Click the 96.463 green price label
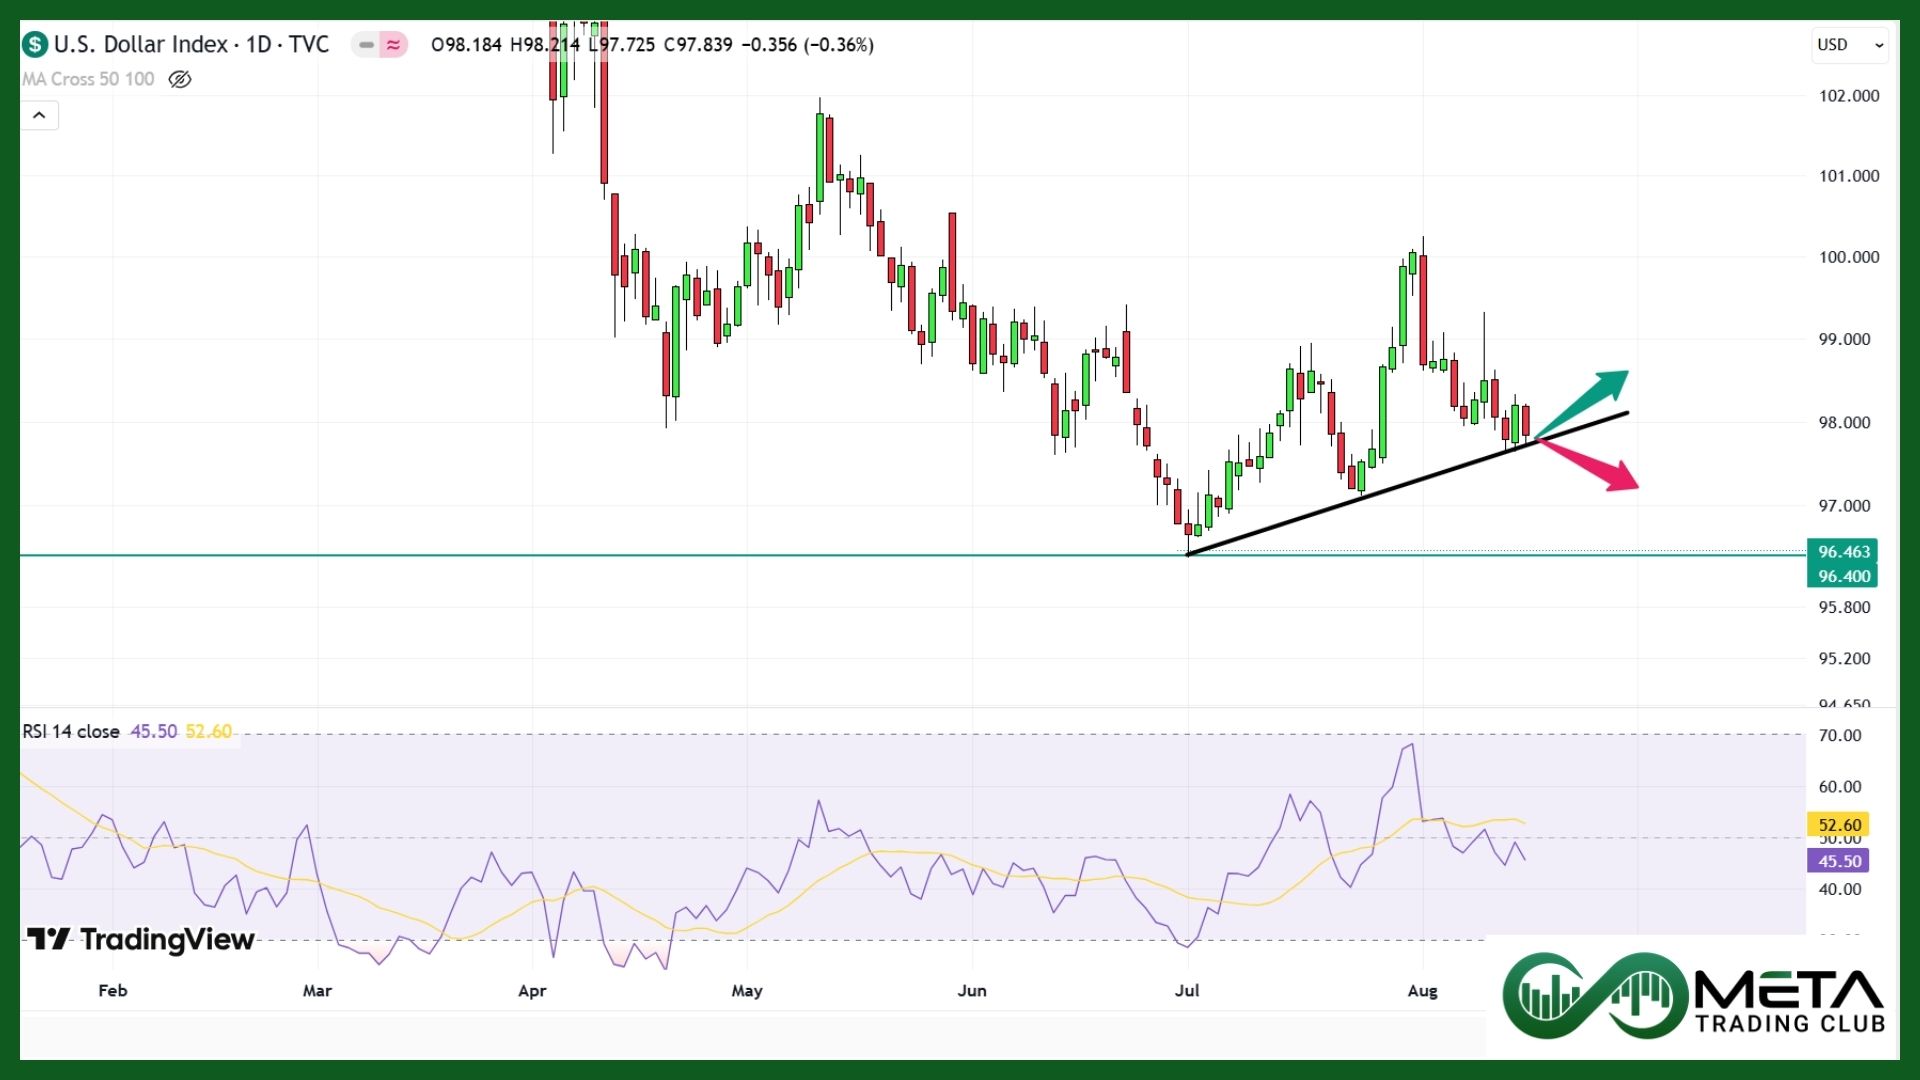Image resolution: width=1920 pixels, height=1080 pixels. (x=1842, y=551)
